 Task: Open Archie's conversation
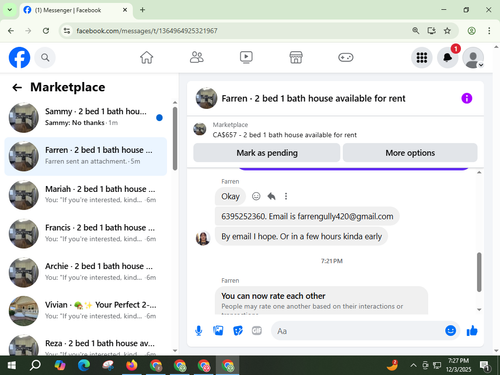pyautogui.click(x=86, y=272)
